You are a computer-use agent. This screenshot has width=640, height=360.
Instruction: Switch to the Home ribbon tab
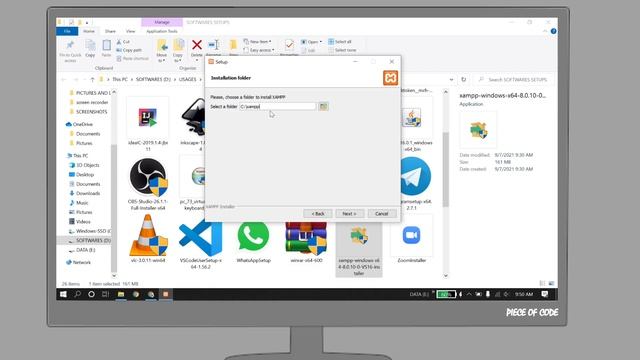click(89, 31)
